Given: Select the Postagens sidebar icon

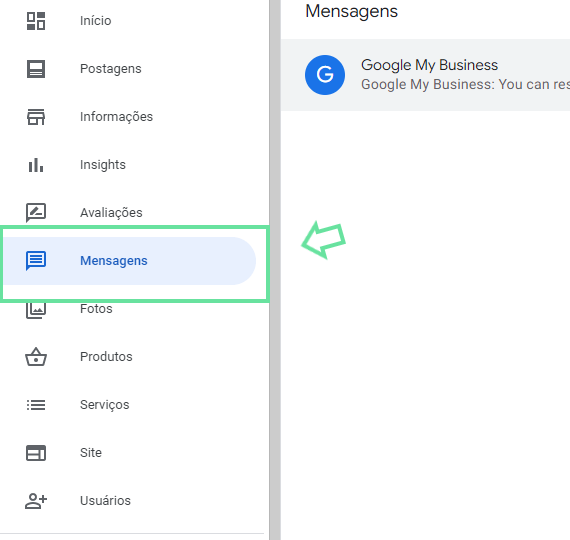Looking at the screenshot, I should (x=36, y=69).
